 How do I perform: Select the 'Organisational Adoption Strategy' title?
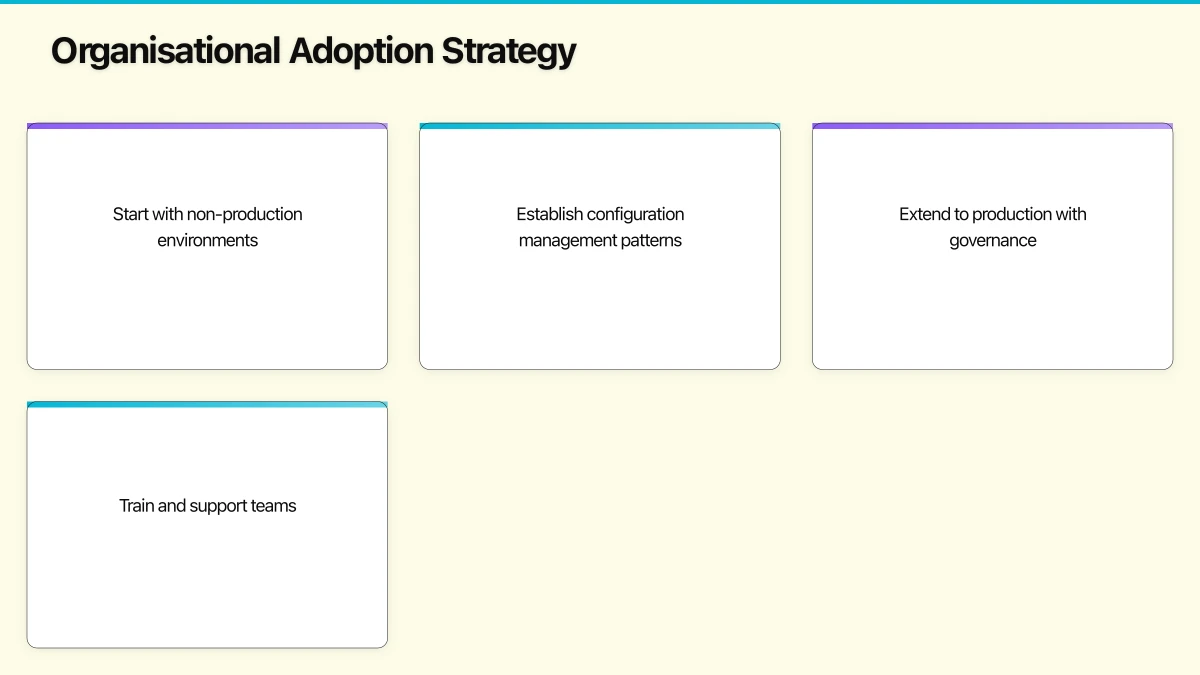tap(313, 50)
